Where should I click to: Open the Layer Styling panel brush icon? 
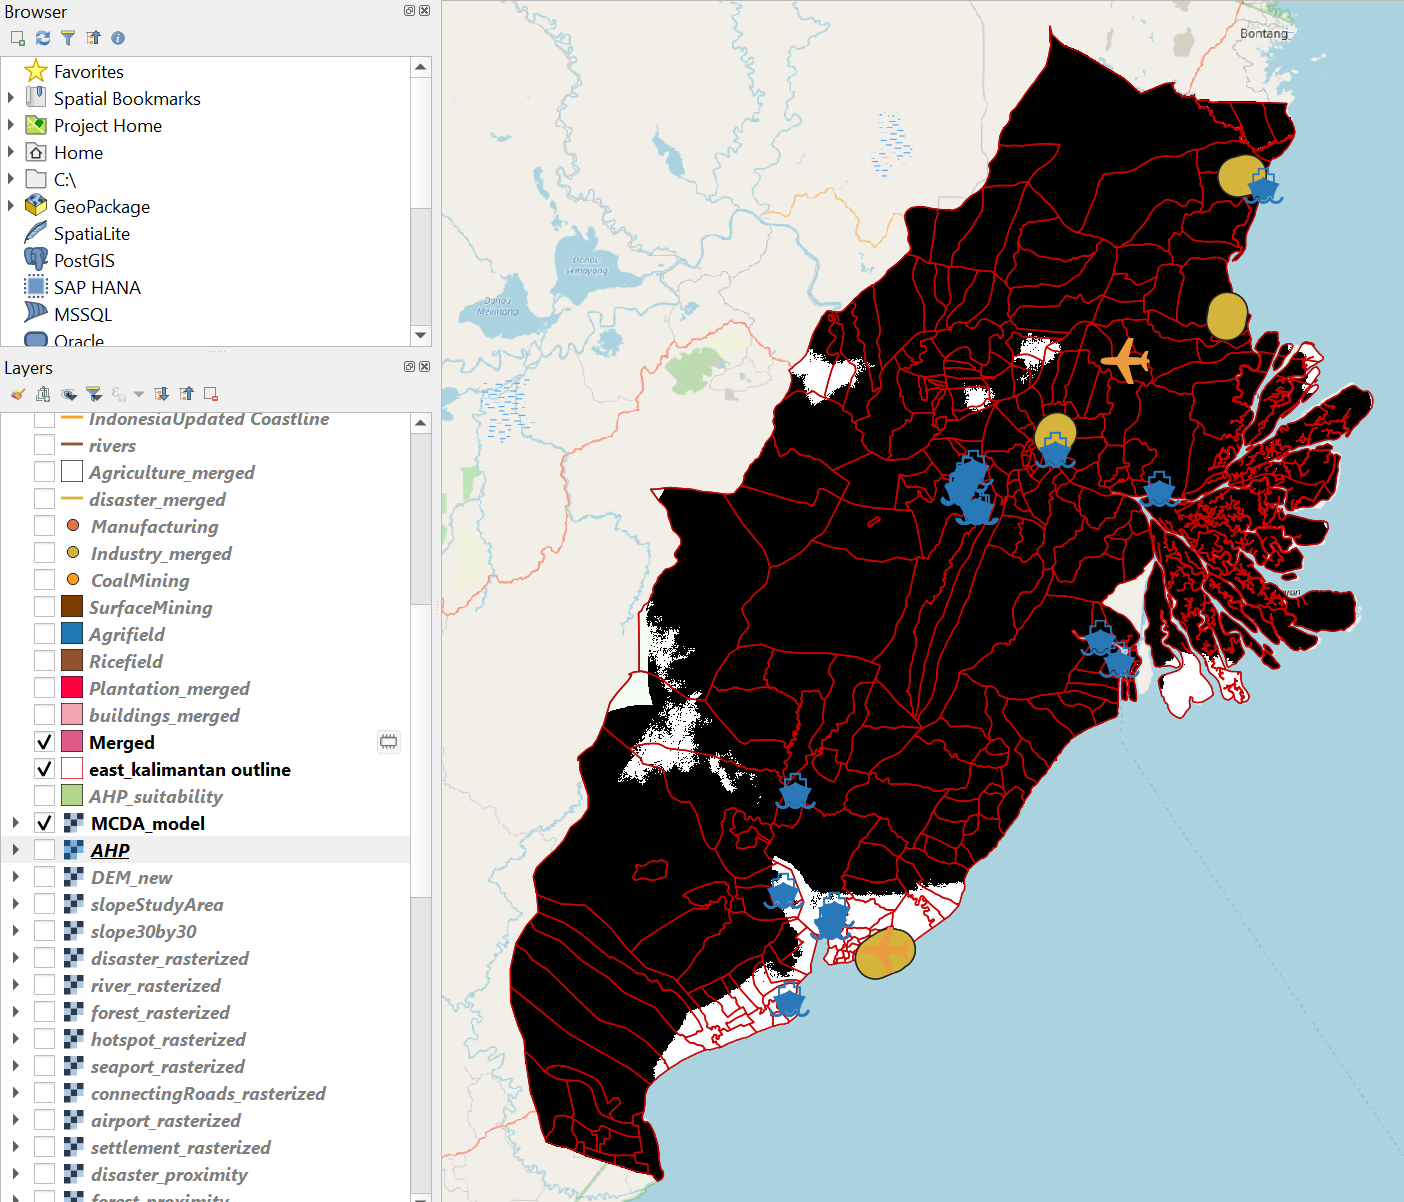coord(17,394)
